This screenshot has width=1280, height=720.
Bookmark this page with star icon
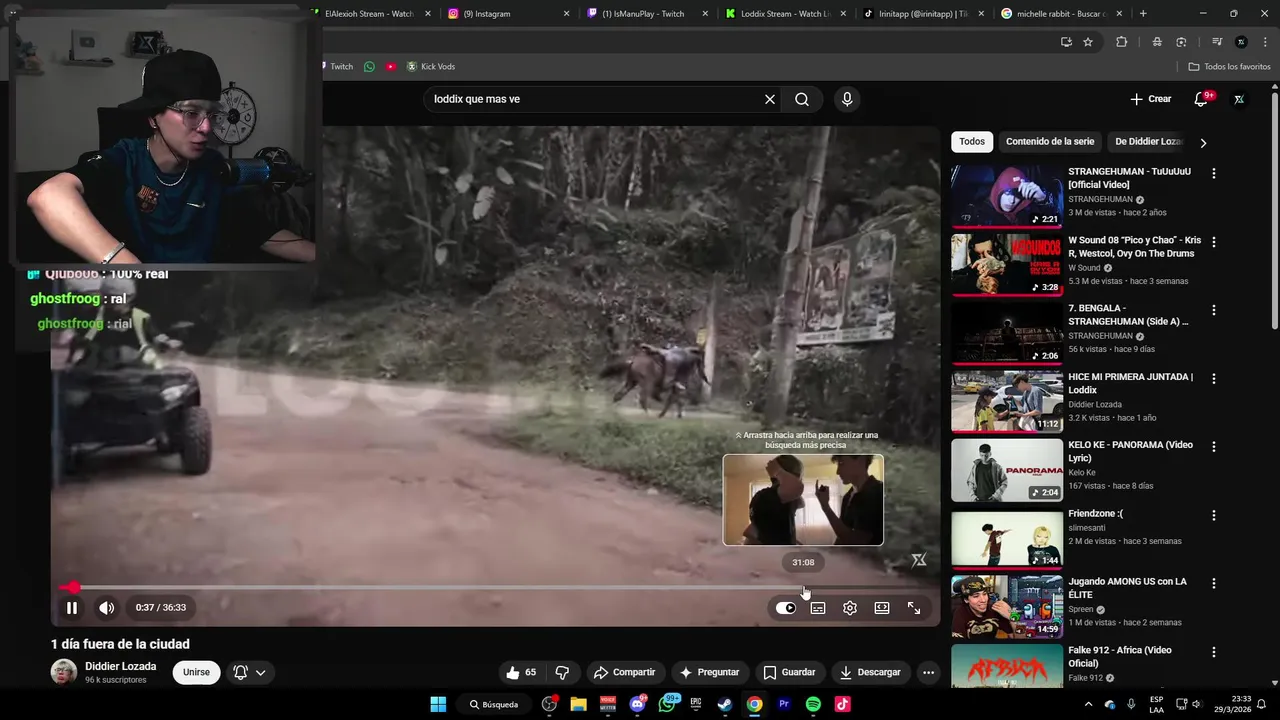pyautogui.click(x=1088, y=41)
